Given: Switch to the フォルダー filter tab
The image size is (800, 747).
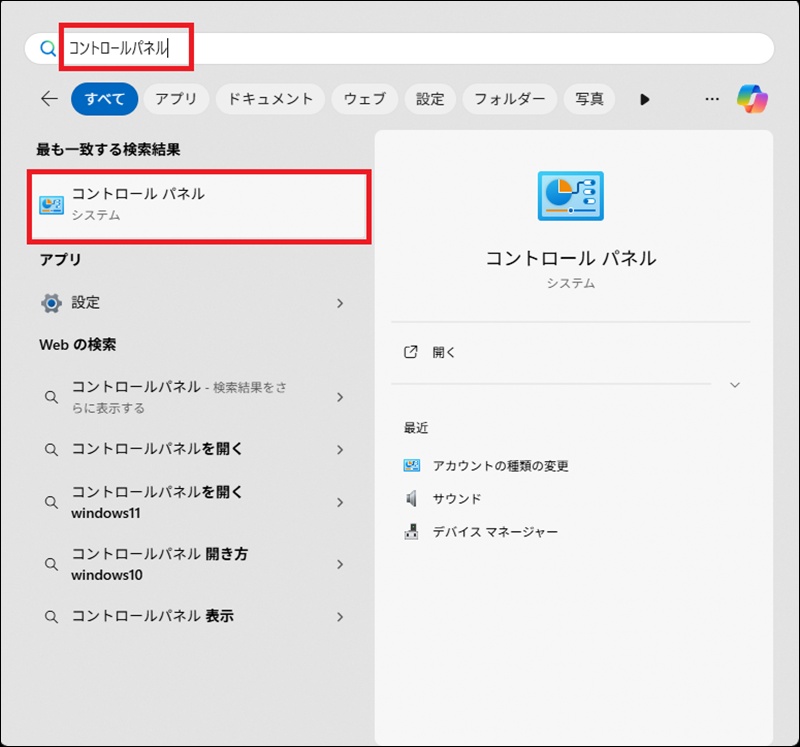Looking at the screenshot, I should pyautogui.click(x=510, y=99).
